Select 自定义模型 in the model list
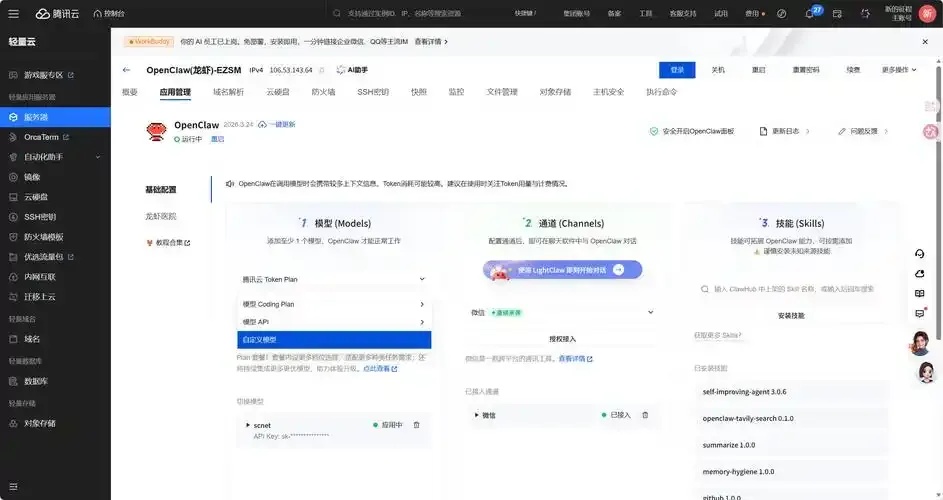This screenshot has width=943, height=500. pyautogui.click(x=334, y=340)
